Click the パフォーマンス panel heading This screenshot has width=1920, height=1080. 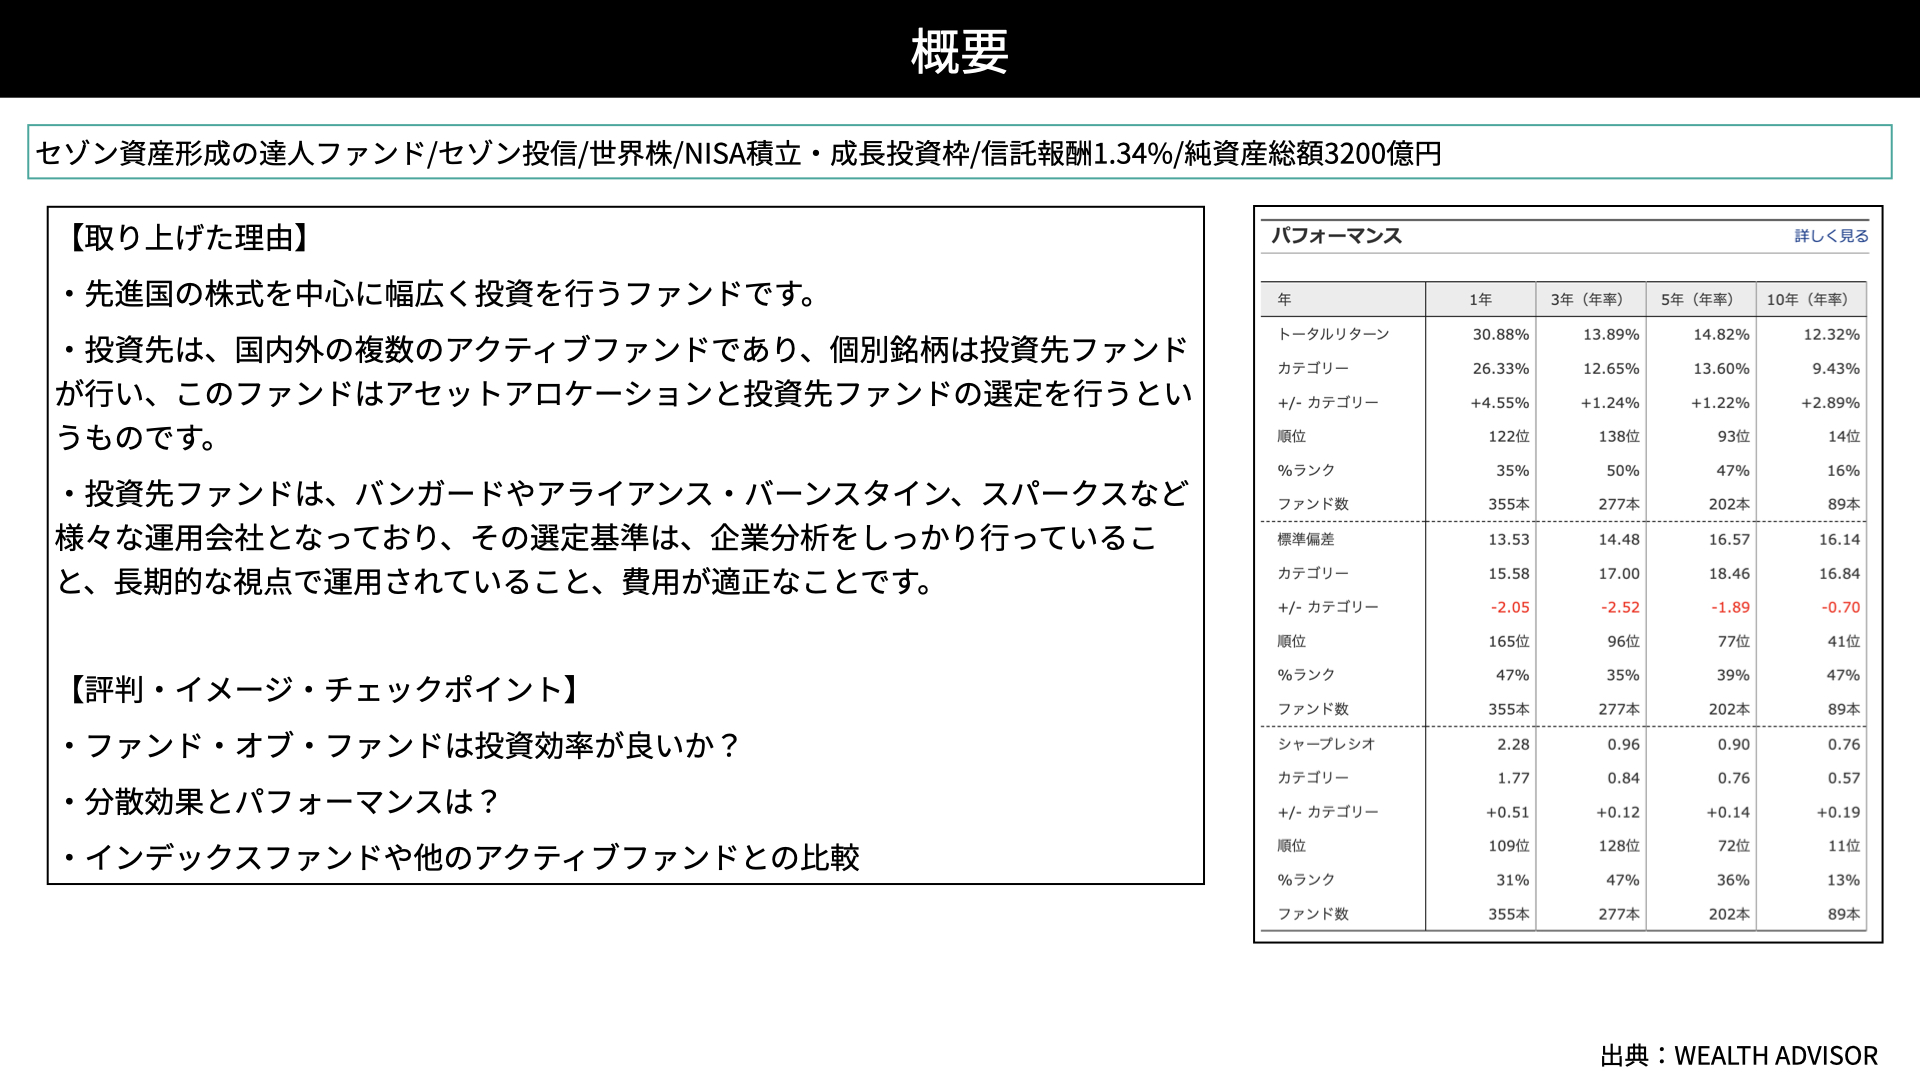click(1336, 236)
